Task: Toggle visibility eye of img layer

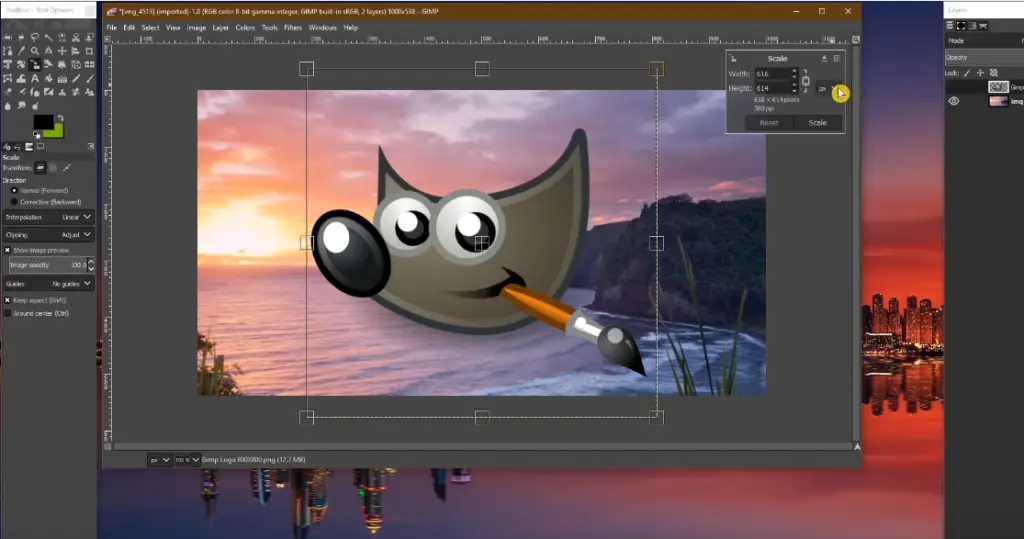Action: point(953,101)
